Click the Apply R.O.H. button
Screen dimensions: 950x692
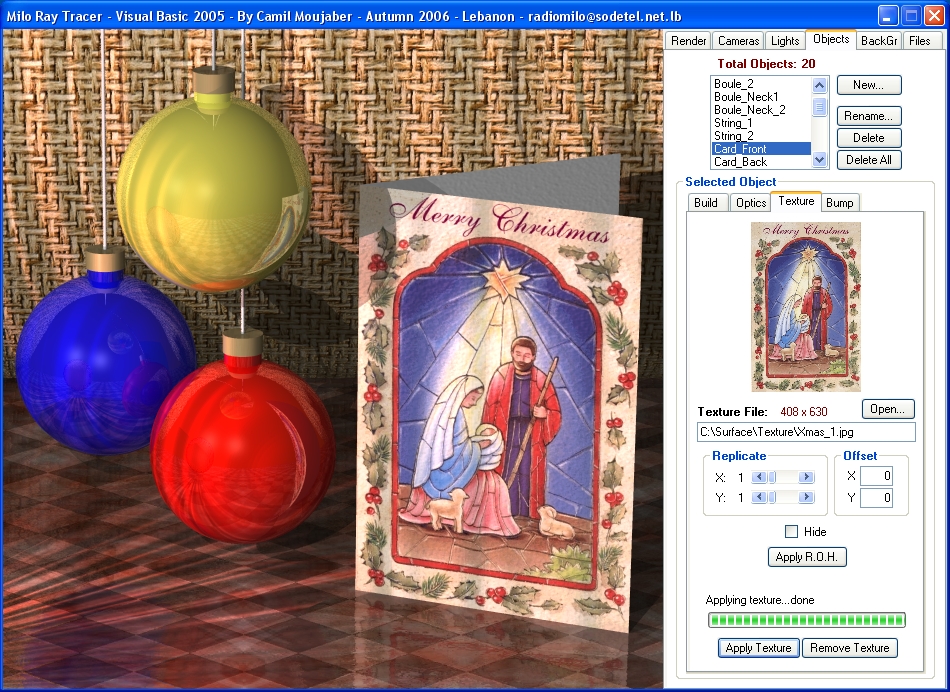click(807, 557)
